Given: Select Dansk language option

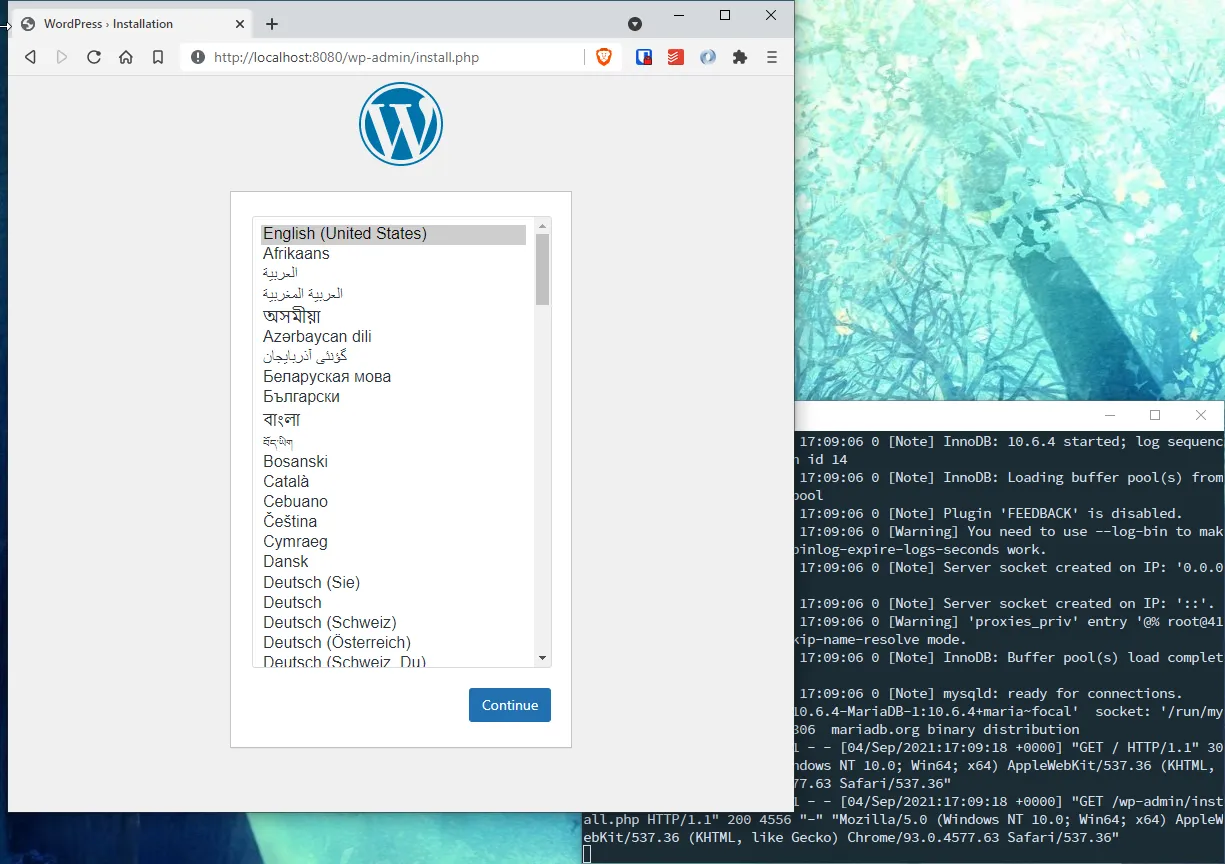Looking at the screenshot, I should pyautogui.click(x=393, y=562).
